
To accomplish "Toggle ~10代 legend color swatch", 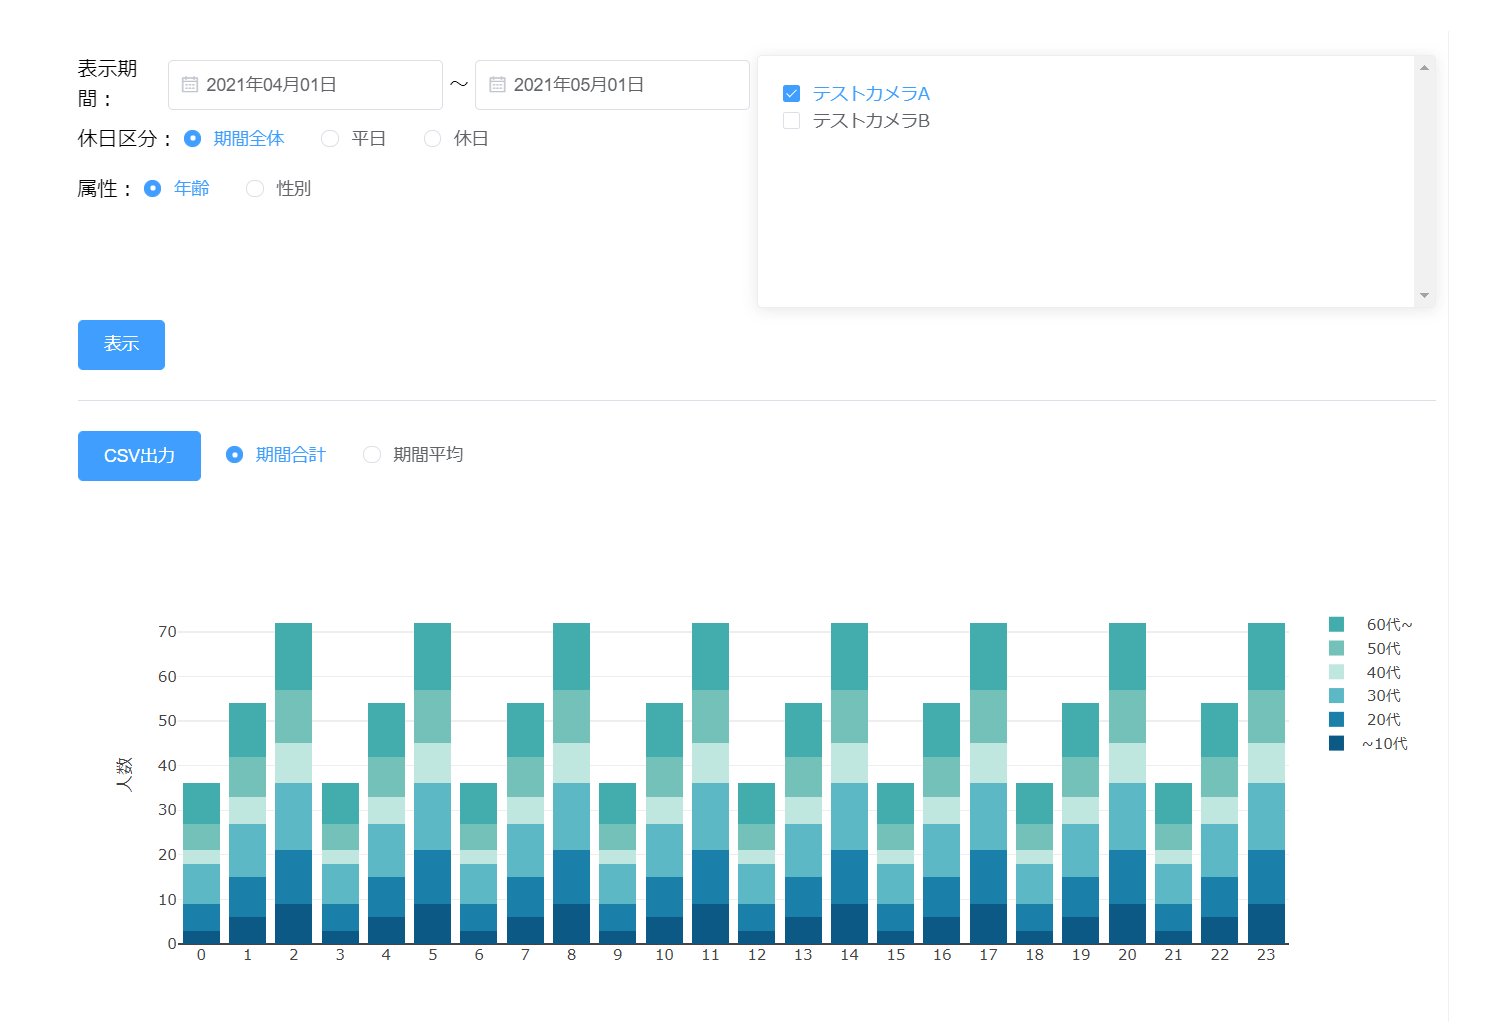I will [1336, 743].
